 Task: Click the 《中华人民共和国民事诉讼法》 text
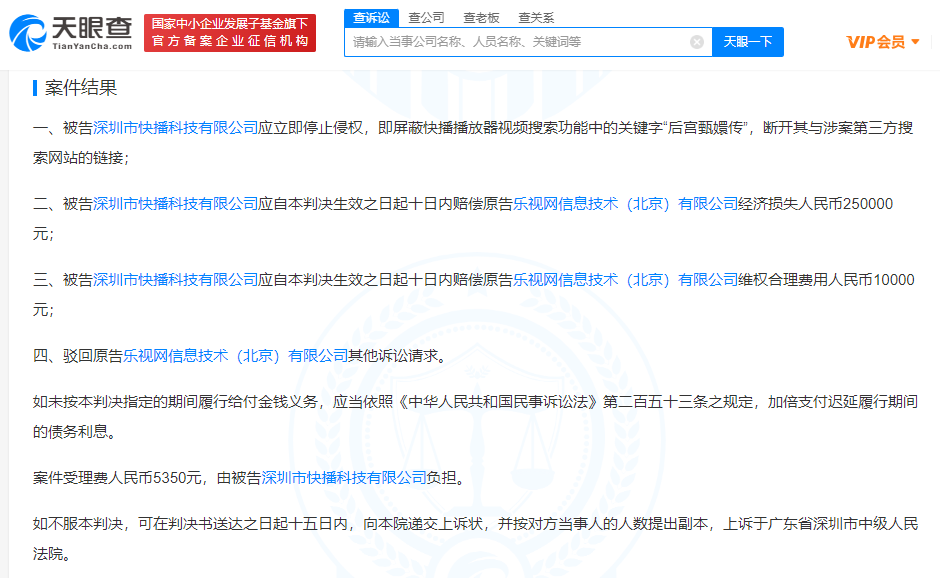coord(498,402)
